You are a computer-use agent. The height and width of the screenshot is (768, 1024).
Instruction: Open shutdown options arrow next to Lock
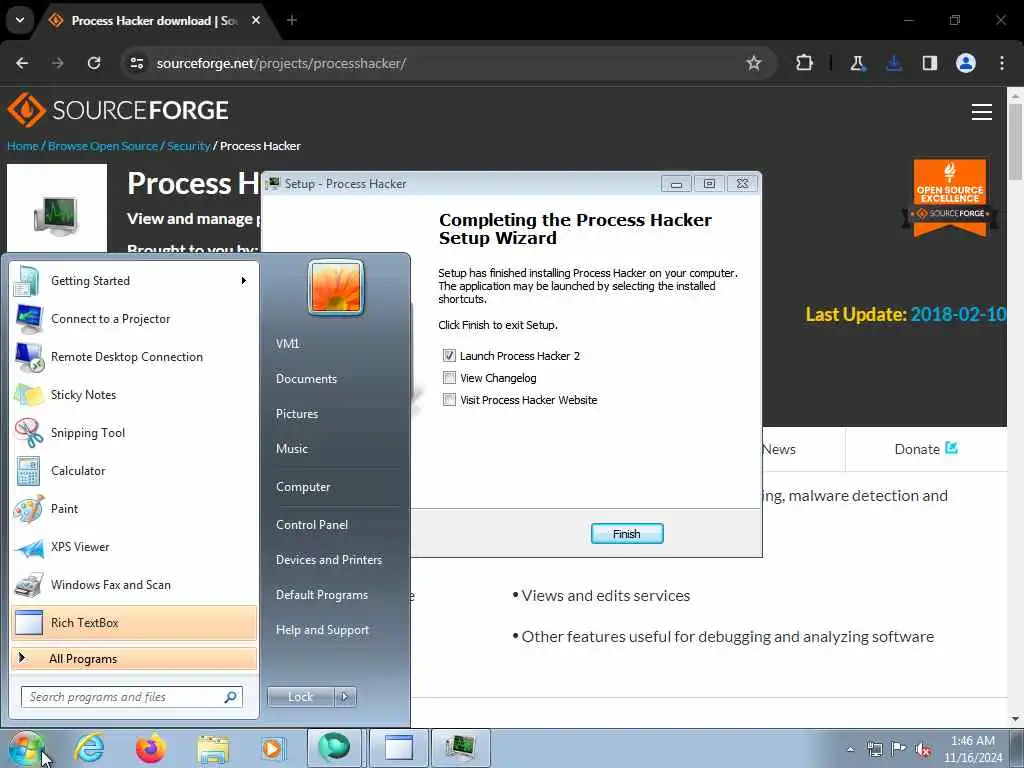coord(345,697)
